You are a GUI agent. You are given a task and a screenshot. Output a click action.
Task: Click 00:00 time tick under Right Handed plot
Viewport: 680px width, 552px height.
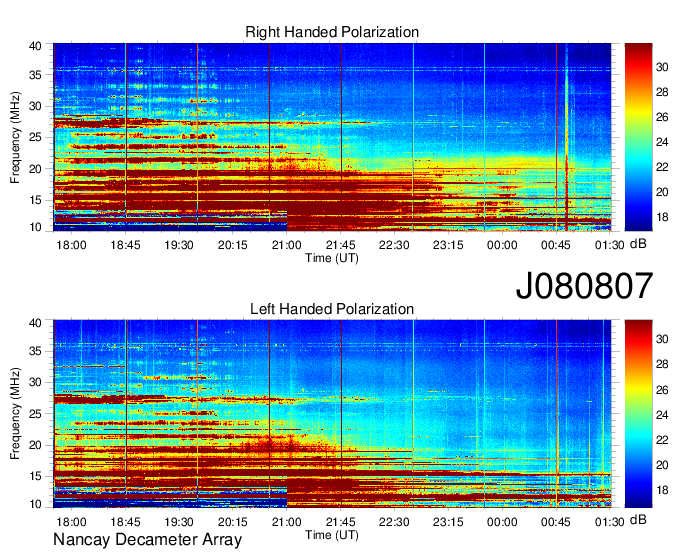coord(502,245)
